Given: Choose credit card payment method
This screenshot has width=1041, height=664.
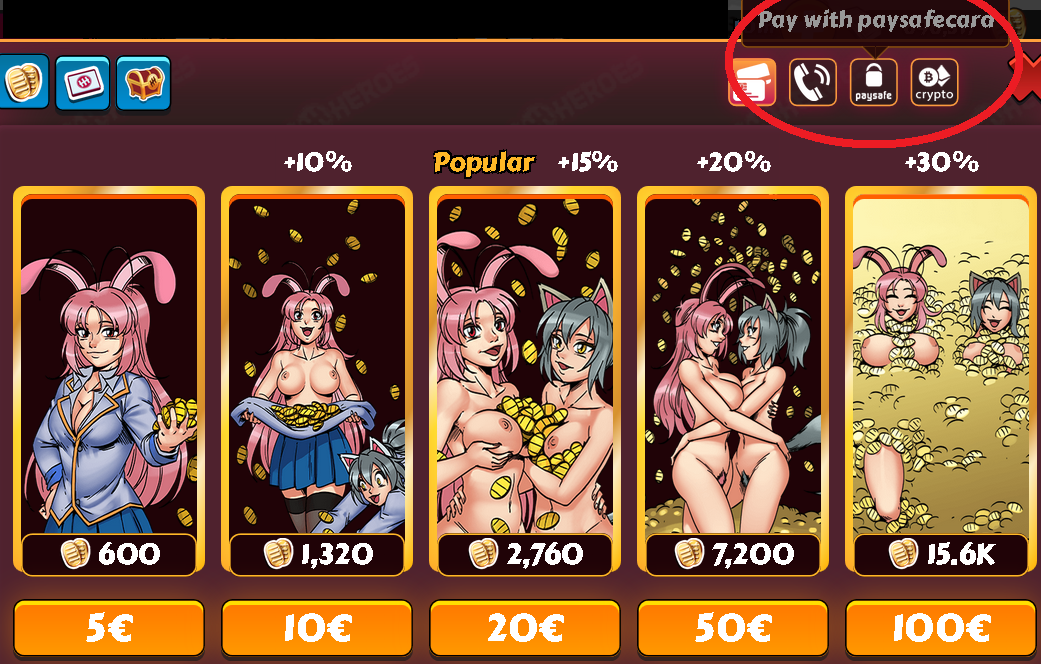Looking at the screenshot, I should coord(752,82).
